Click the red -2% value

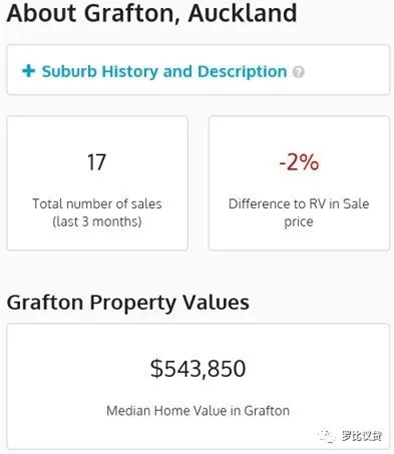click(299, 162)
